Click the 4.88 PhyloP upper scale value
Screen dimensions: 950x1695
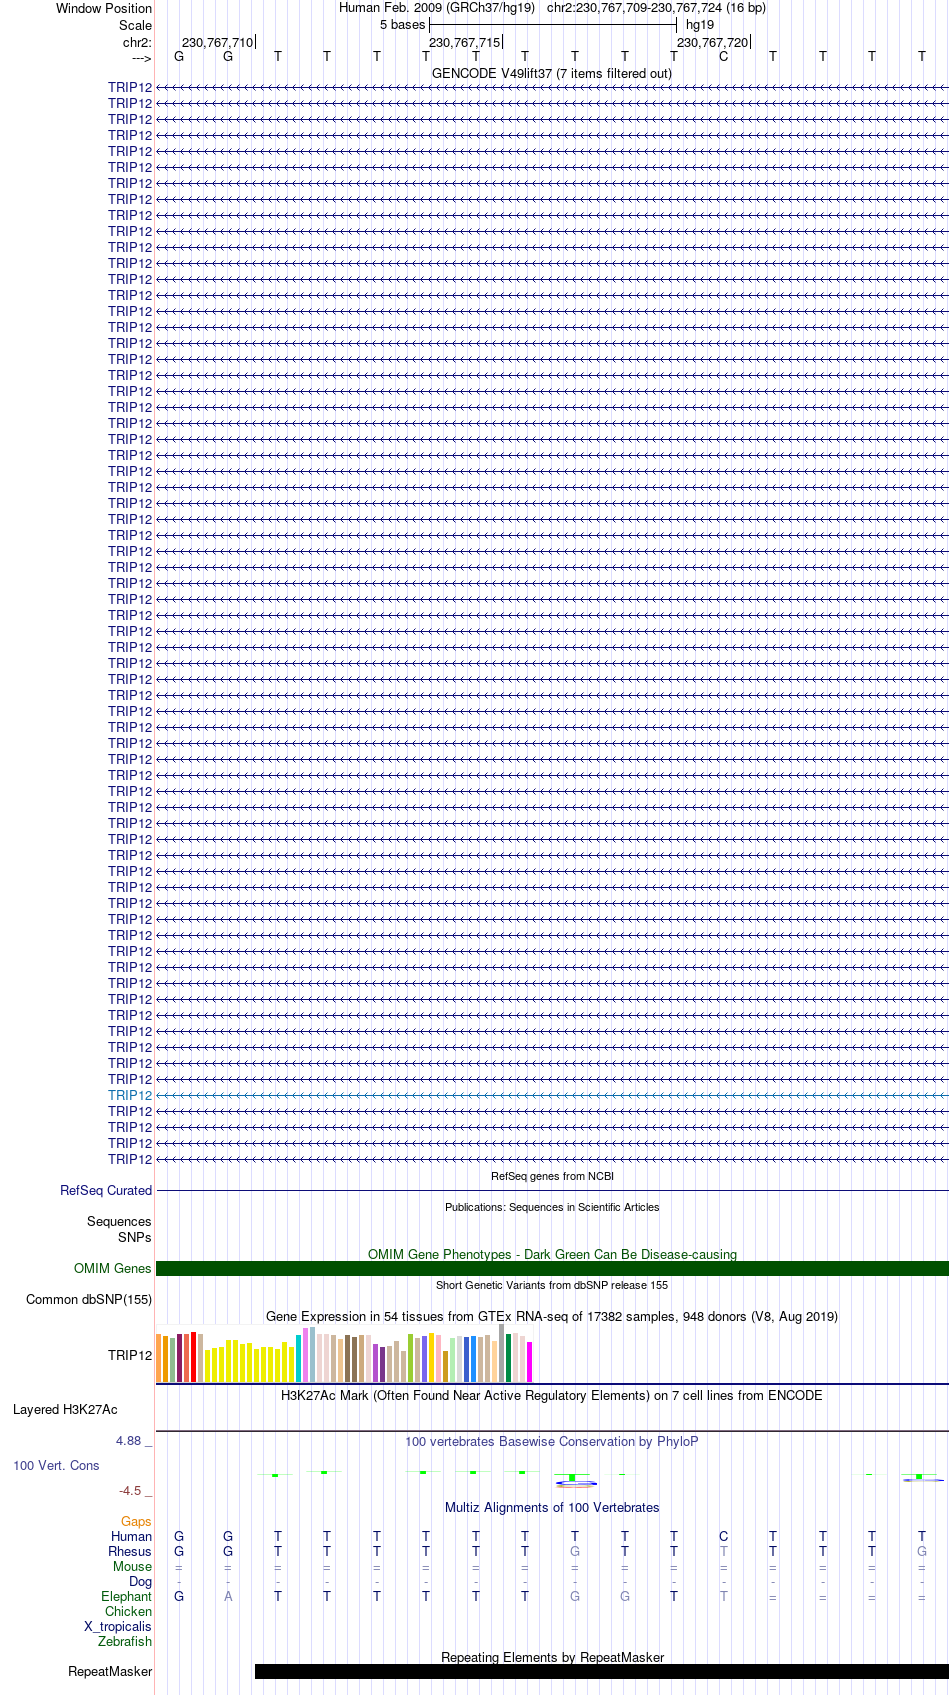[133, 1440]
